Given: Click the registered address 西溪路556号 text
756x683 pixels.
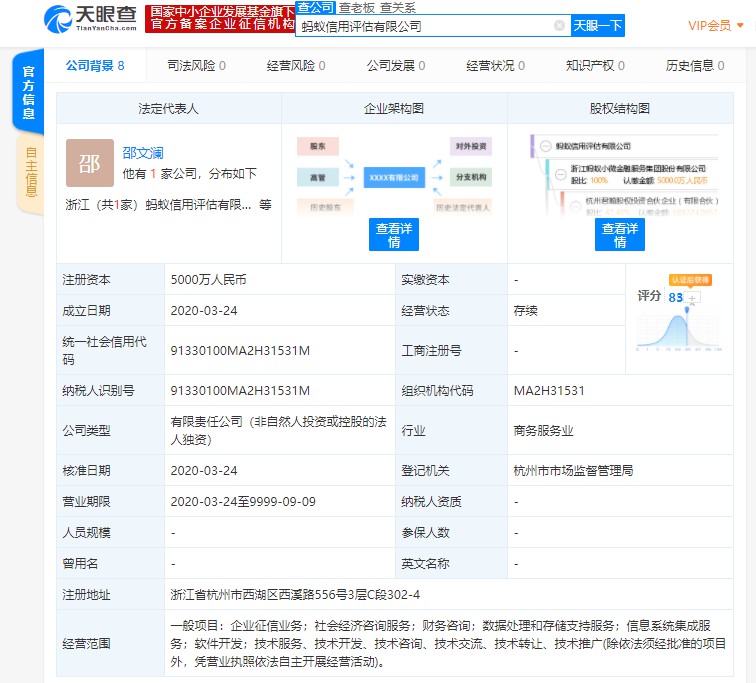Looking at the screenshot, I should click(295, 595).
